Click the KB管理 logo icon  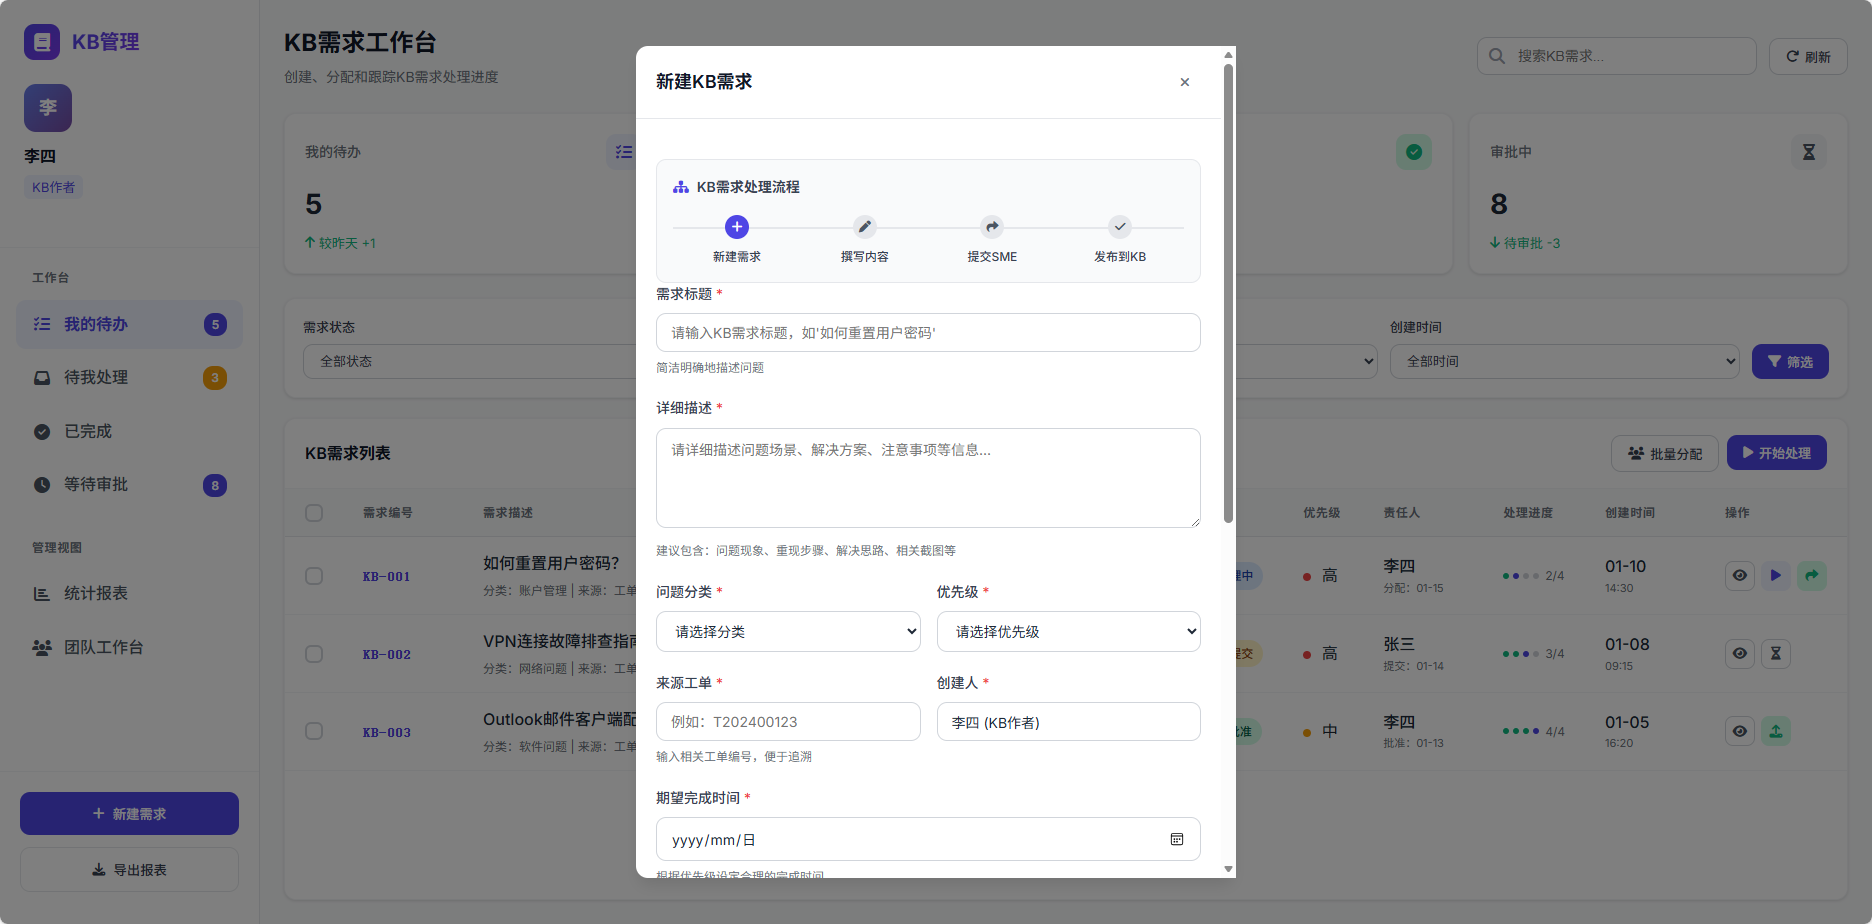(42, 42)
